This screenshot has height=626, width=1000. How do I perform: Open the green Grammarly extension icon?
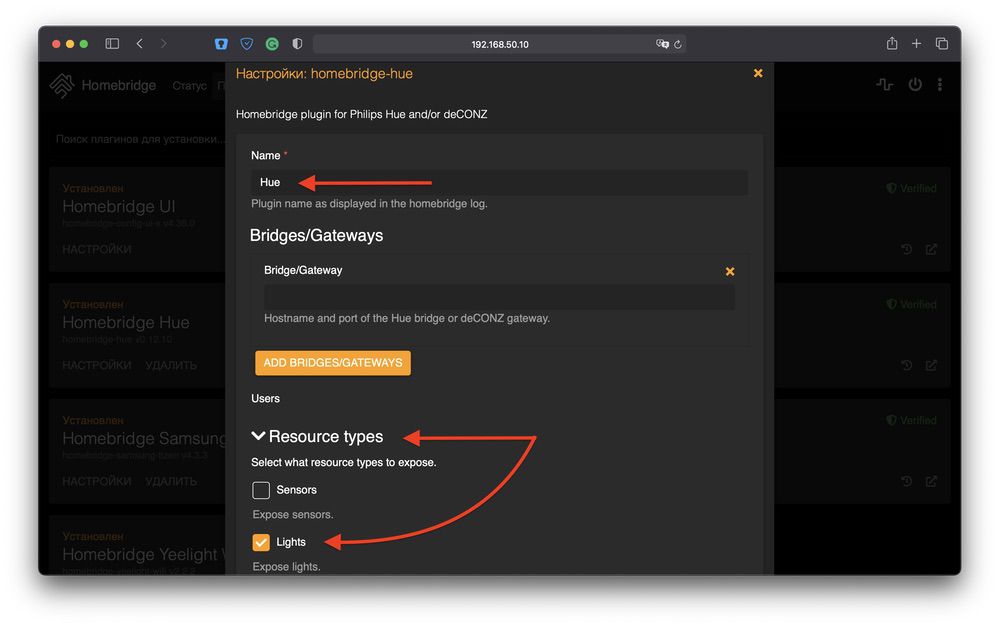272,43
